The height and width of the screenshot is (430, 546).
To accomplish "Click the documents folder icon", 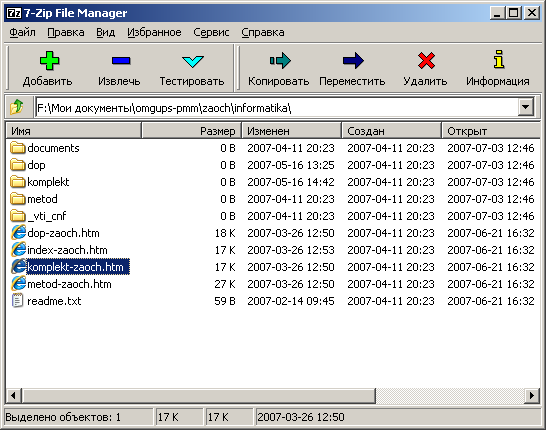I will pyautogui.click(x=17, y=148).
